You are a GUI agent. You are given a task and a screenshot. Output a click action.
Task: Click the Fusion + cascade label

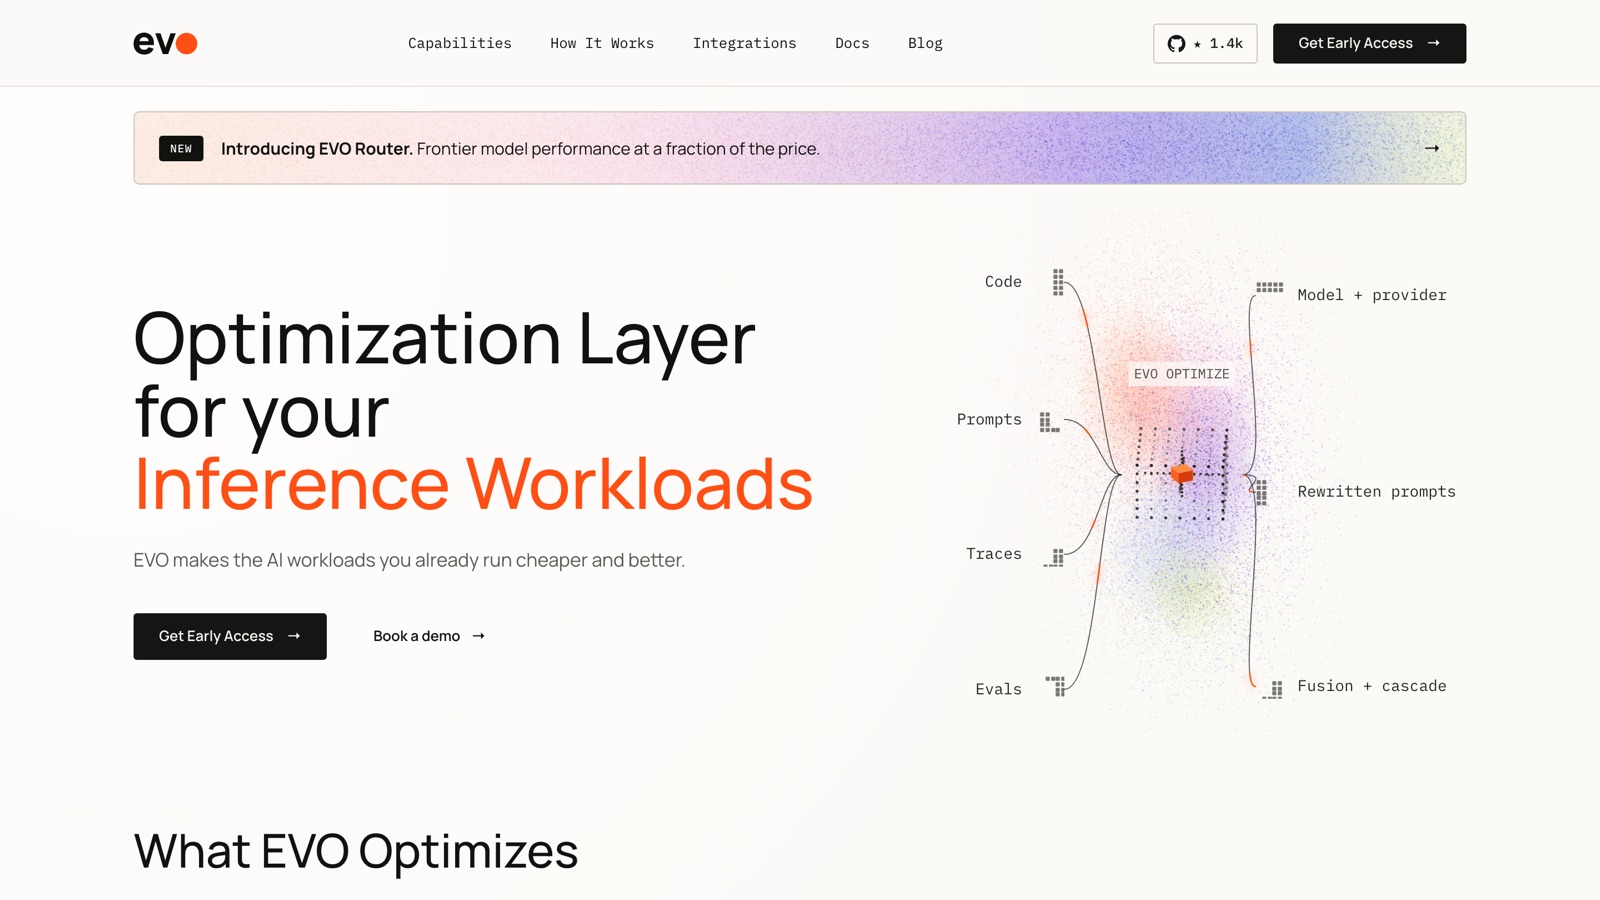[1372, 686]
